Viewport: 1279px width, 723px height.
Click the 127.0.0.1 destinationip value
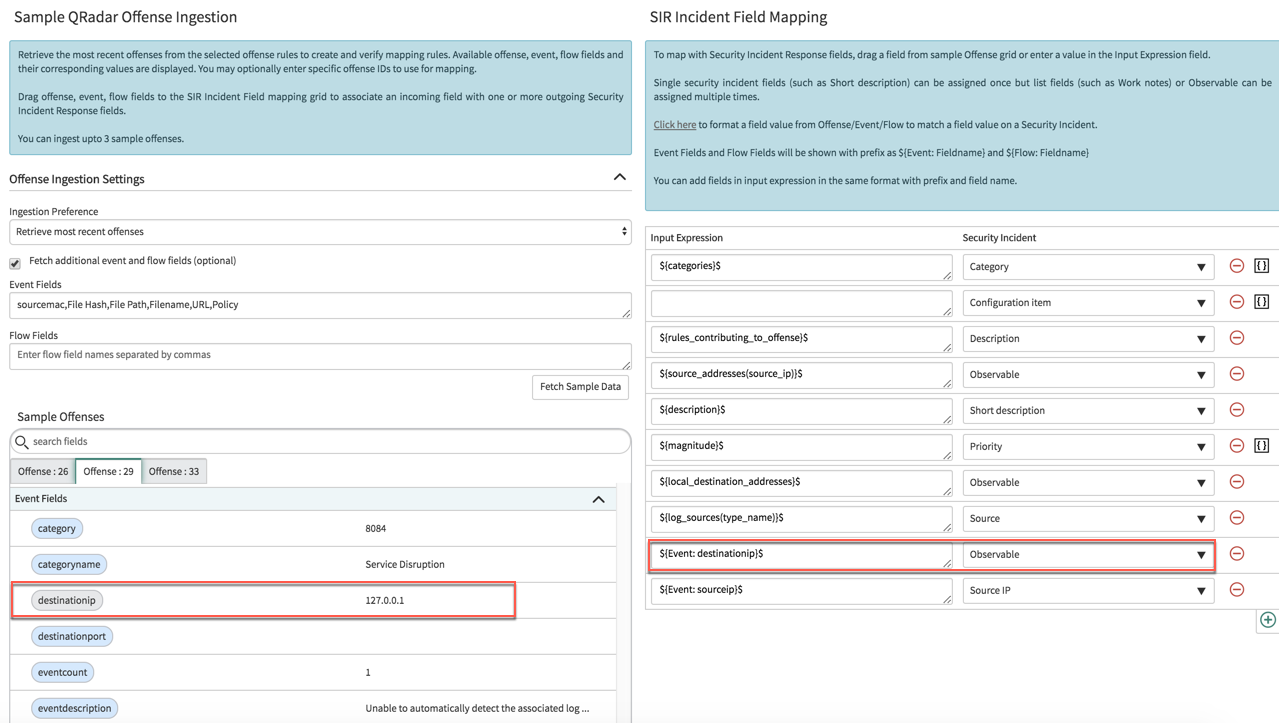point(385,600)
